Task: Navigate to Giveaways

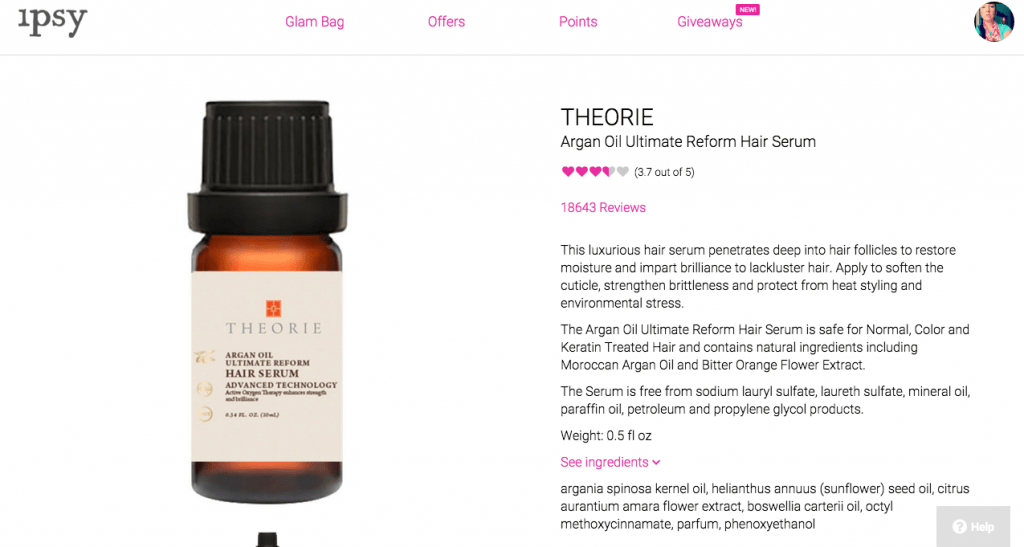Action: pyautogui.click(x=709, y=22)
